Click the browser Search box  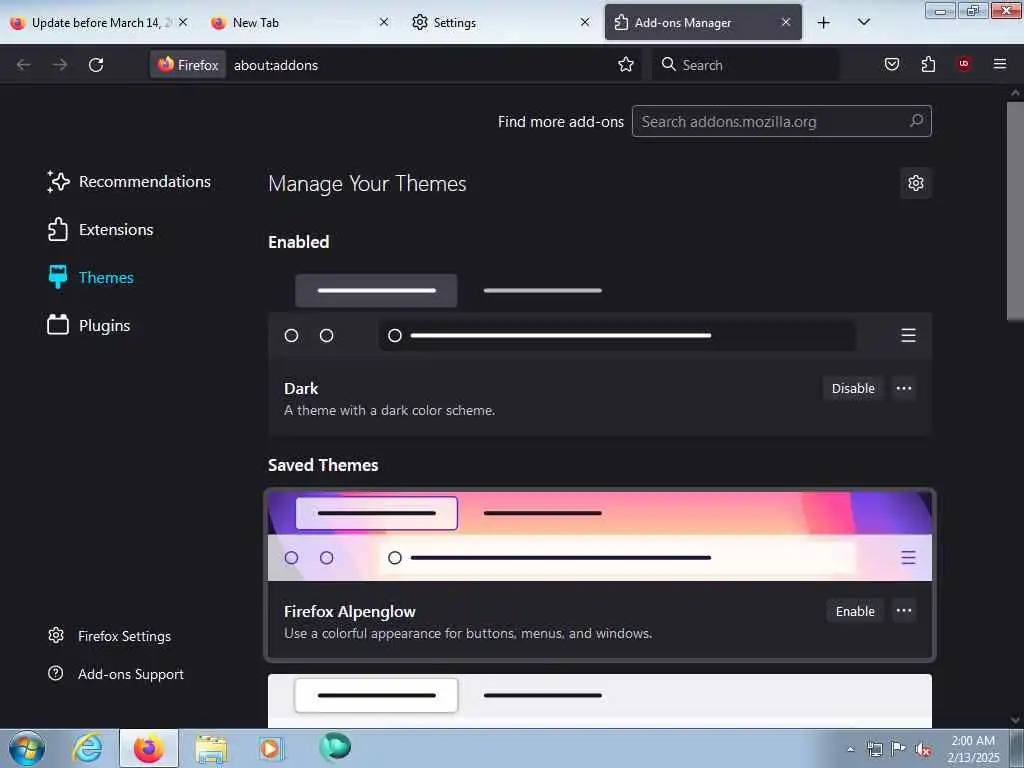click(x=744, y=65)
